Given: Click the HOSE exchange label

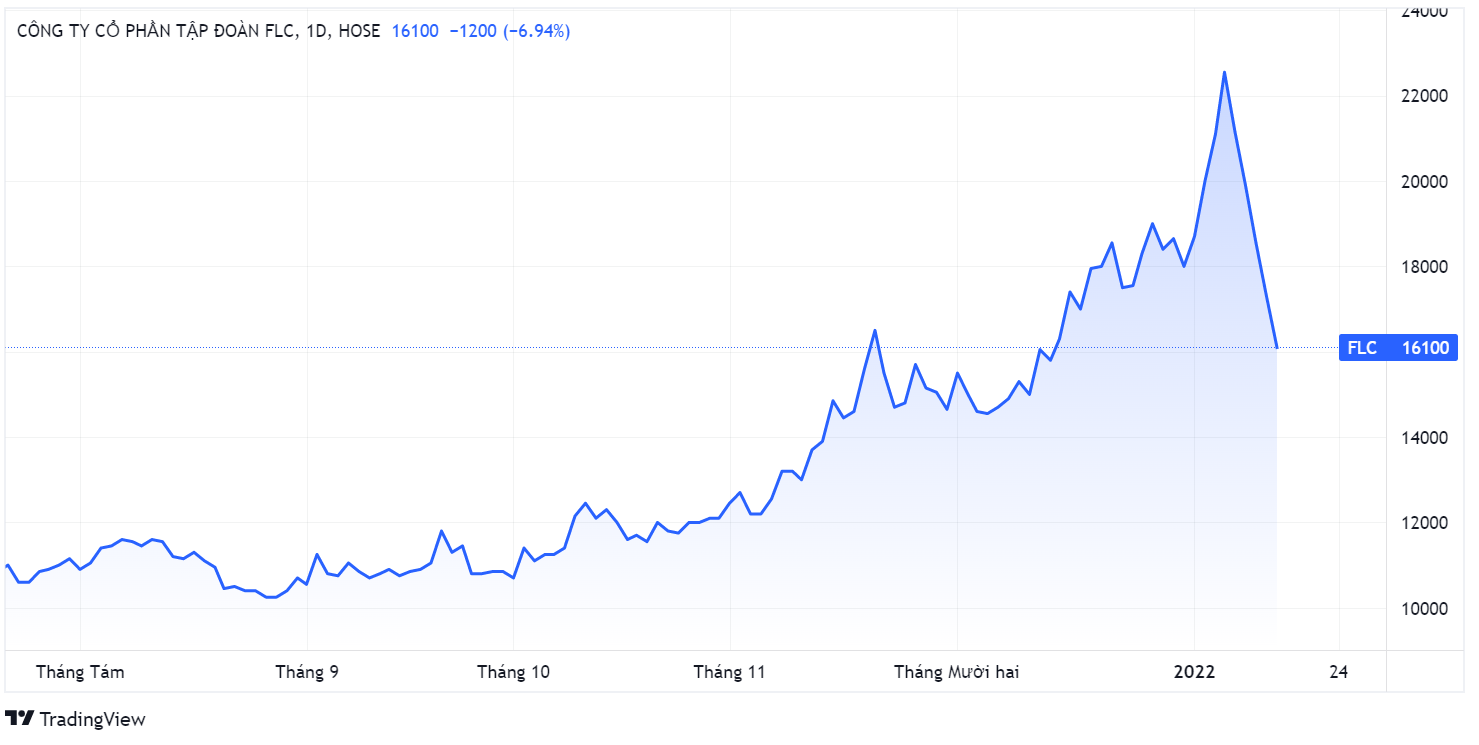Looking at the screenshot, I should click(x=359, y=31).
